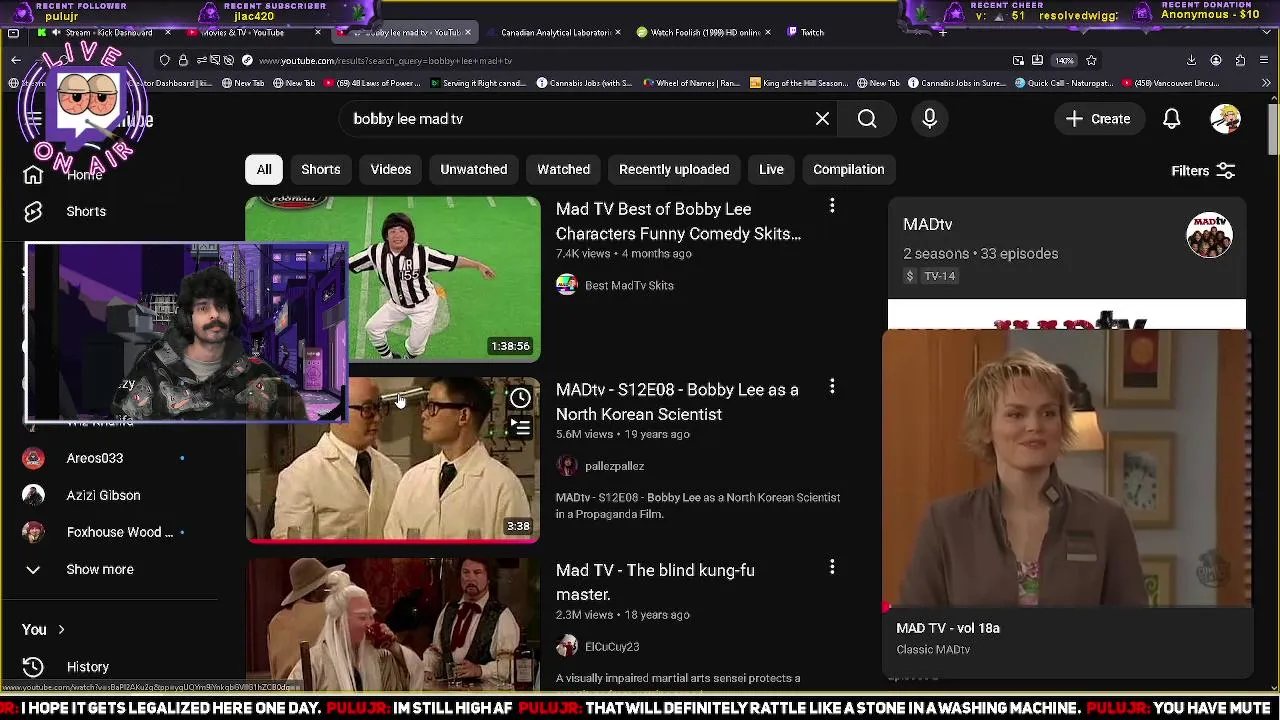Switch to the Twitch browser tab

click(x=812, y=33)
